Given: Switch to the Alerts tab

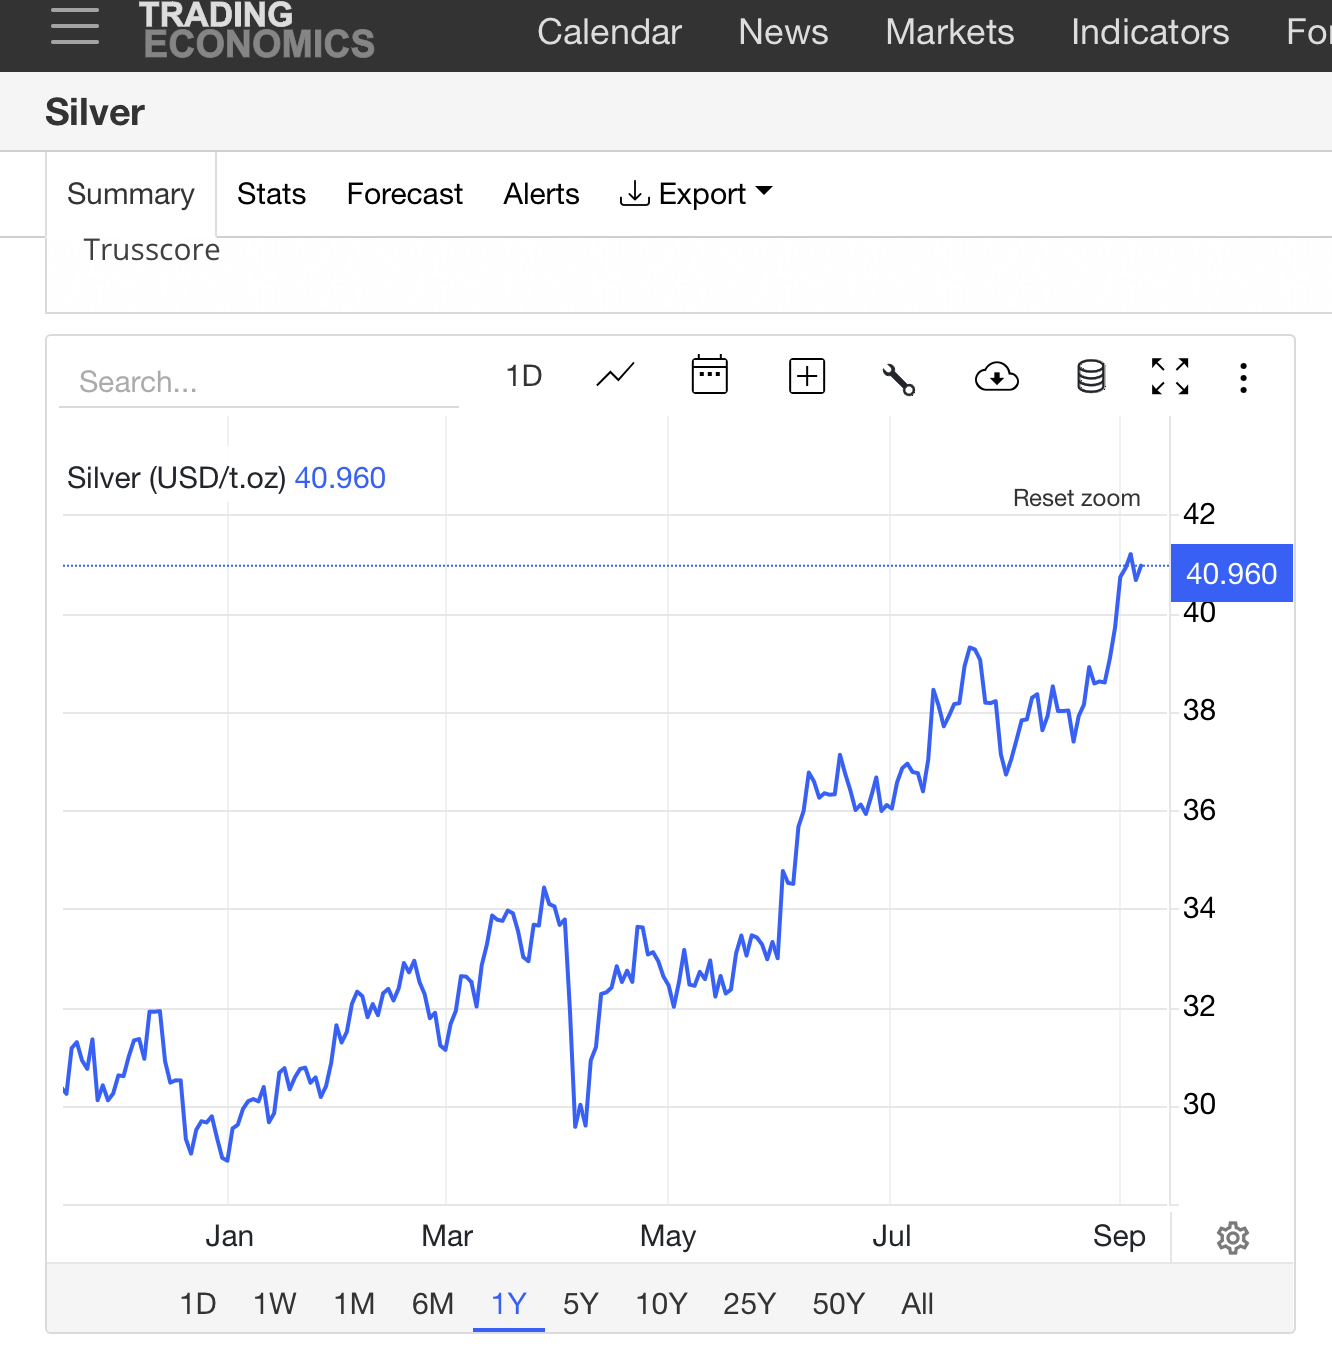Looking at the screenshot, I should pos(541,194).
